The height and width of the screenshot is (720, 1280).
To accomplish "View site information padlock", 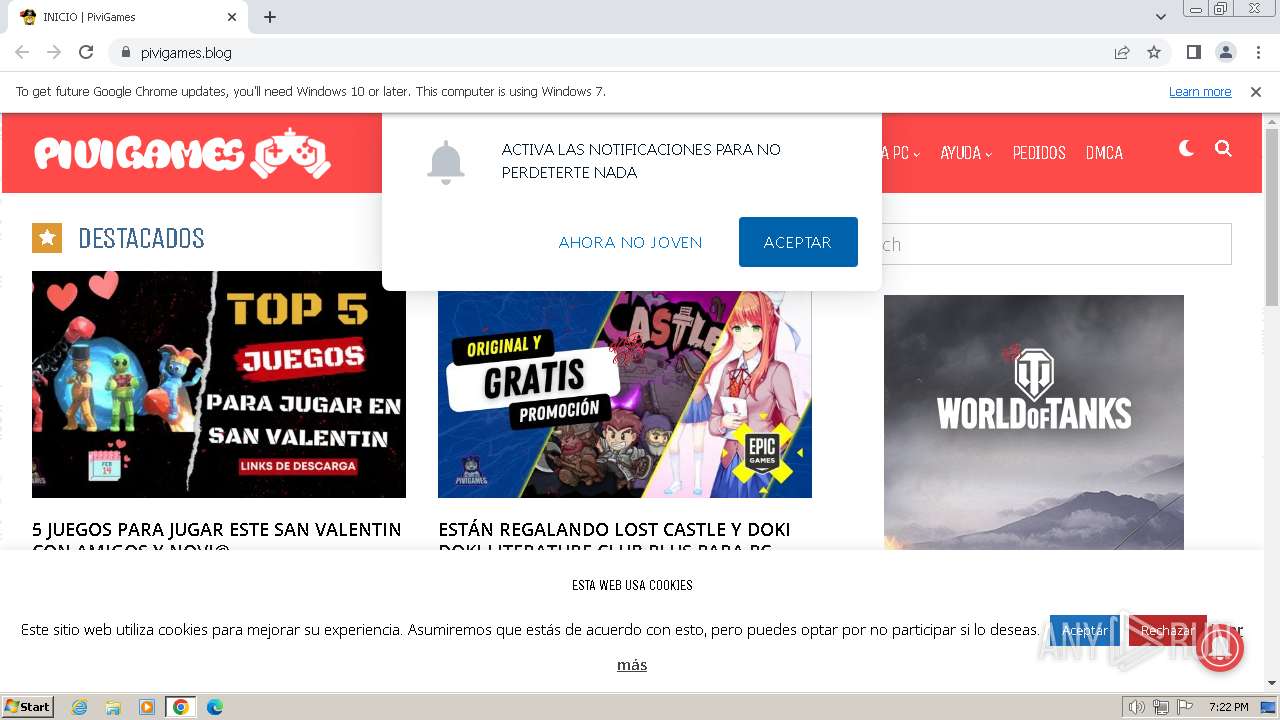I will pos(125,52).
